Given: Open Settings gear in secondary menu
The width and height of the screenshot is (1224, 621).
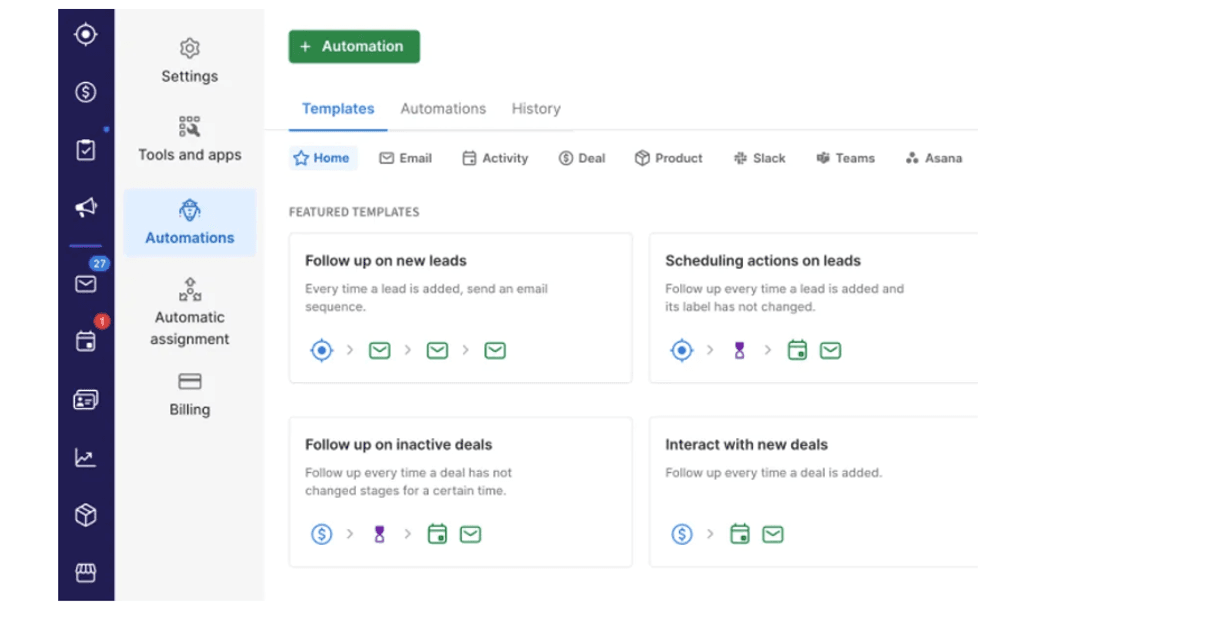Looking at the screenshot, I should tap(190, 60).
